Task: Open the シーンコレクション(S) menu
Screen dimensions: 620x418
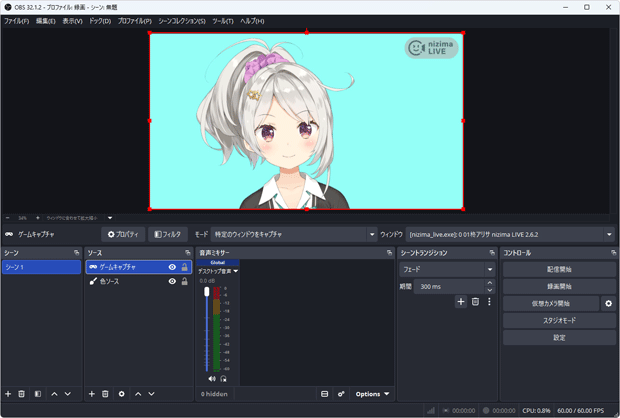Action: (x=182, y=21)
